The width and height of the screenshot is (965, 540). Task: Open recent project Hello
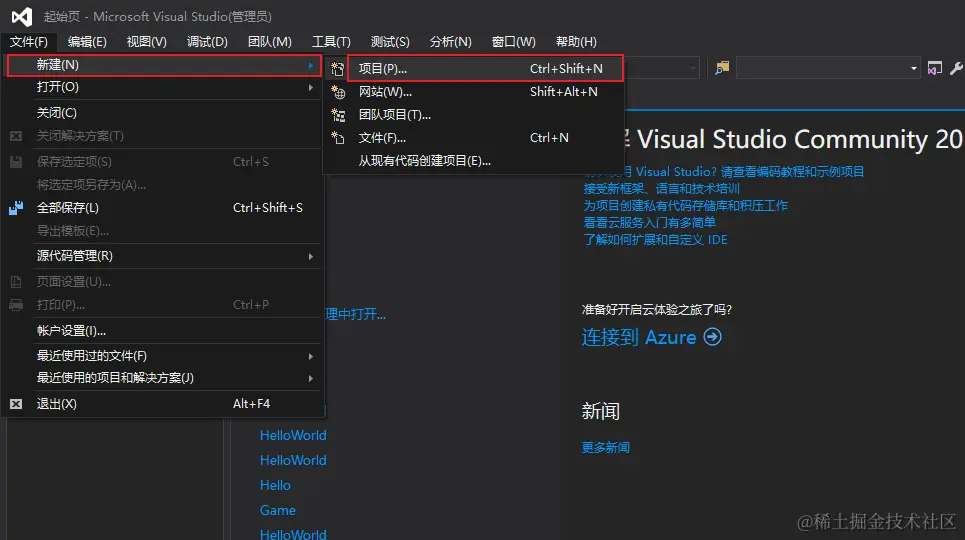pyautogui.click(x=275, y=485)
